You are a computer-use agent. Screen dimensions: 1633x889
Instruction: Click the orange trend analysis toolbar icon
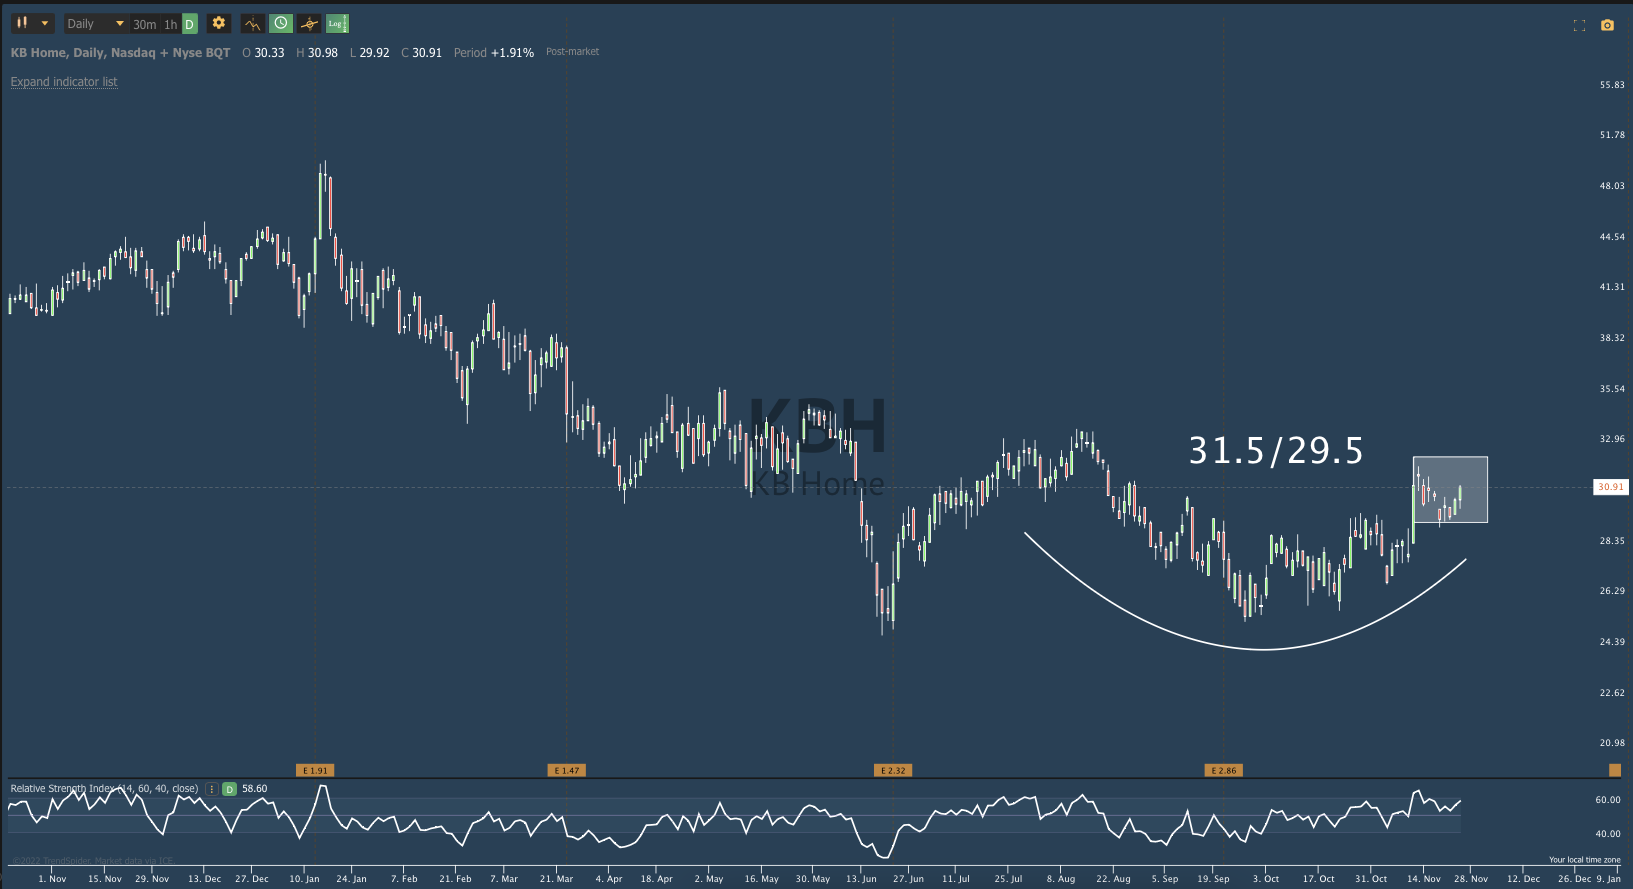tap(309, 23)
